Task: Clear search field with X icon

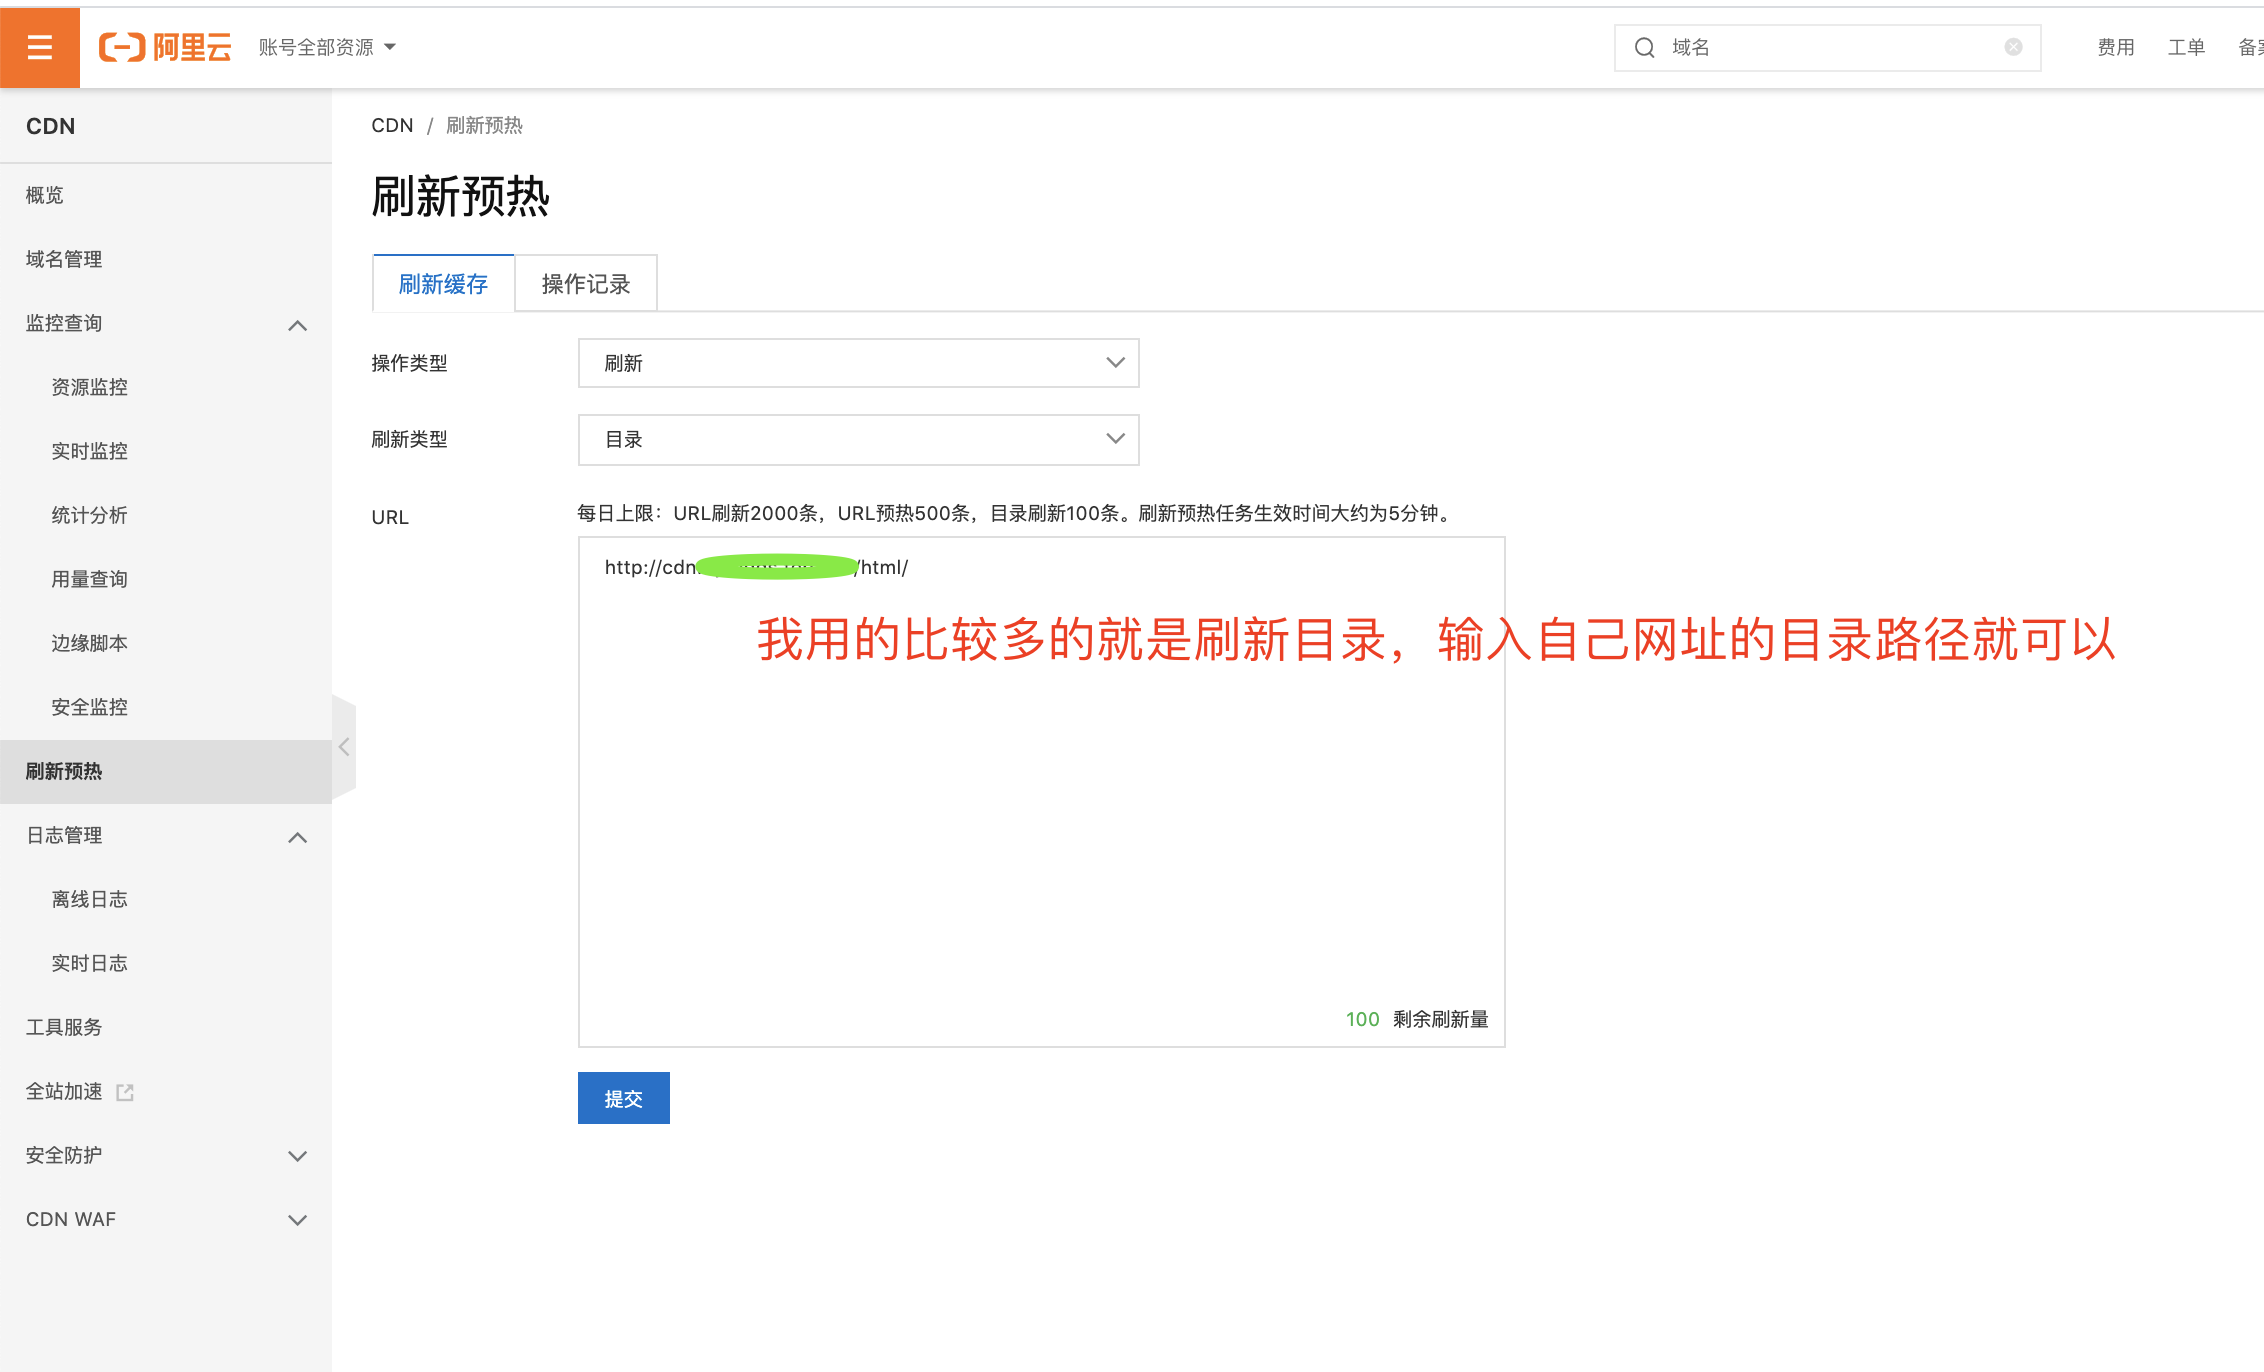Action: [2013, 47]
